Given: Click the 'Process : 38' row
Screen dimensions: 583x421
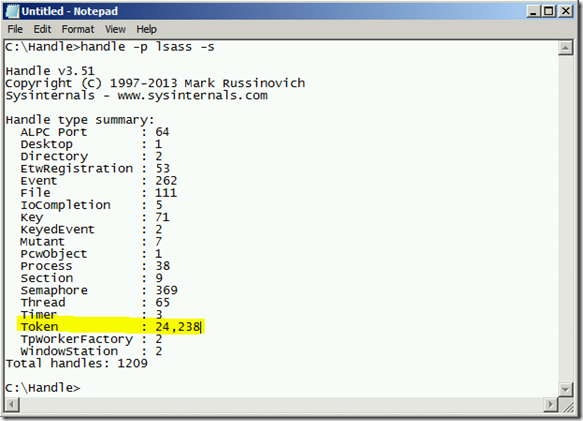Looking at the screenshot, I should click(95, 266).
